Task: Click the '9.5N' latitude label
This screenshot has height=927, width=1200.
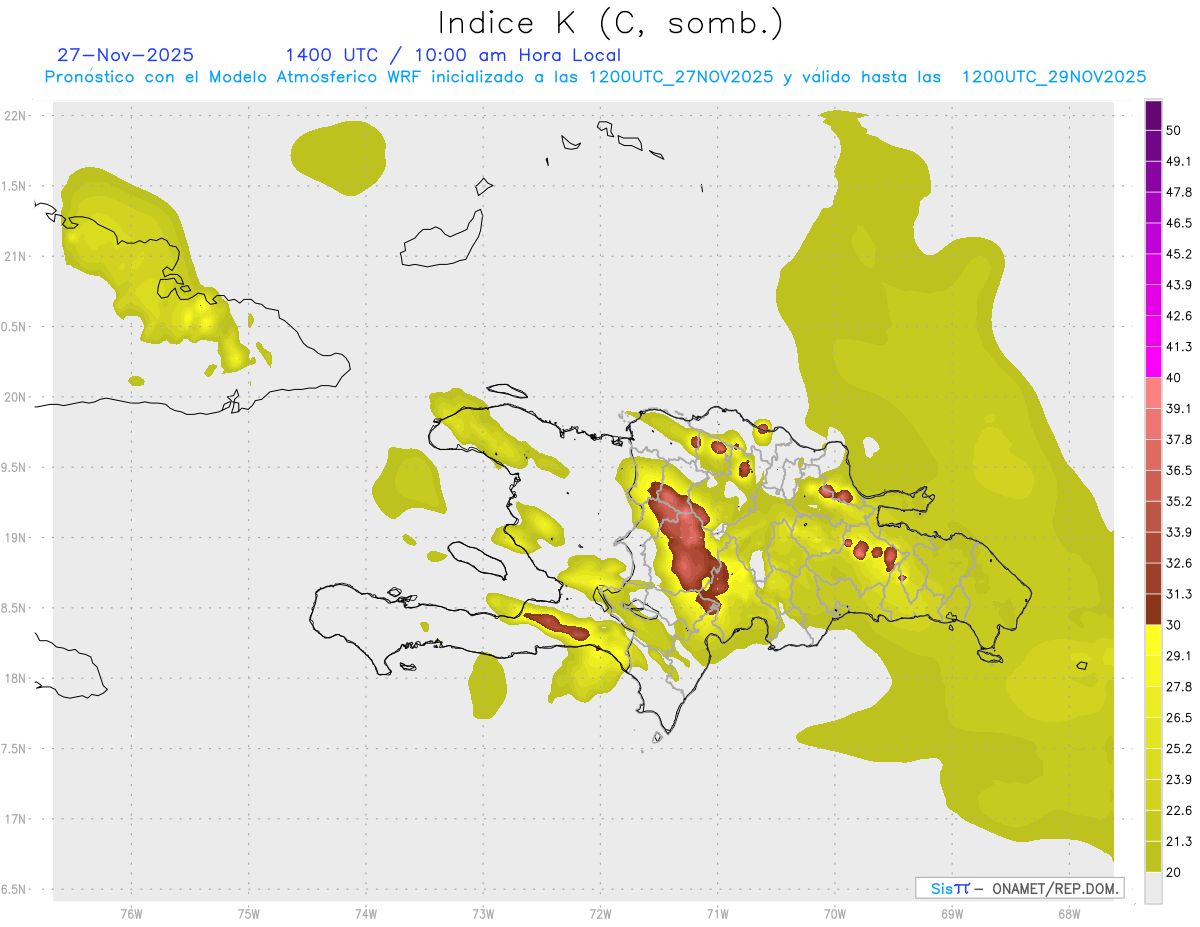Action: 15,467
